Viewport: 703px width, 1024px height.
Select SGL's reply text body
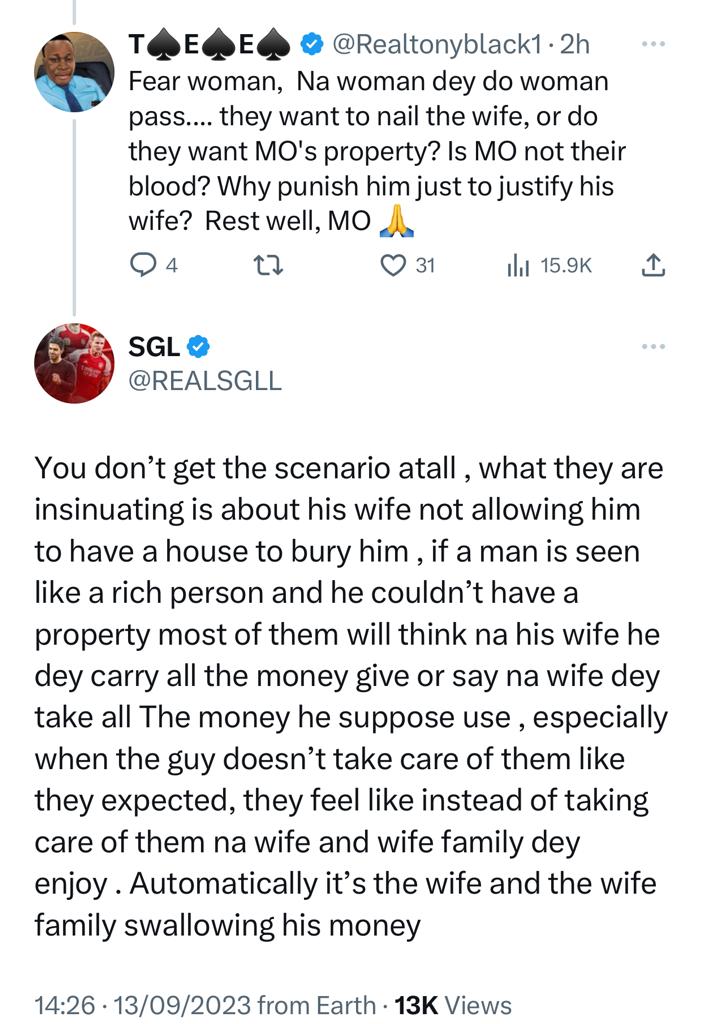point(351,697)
